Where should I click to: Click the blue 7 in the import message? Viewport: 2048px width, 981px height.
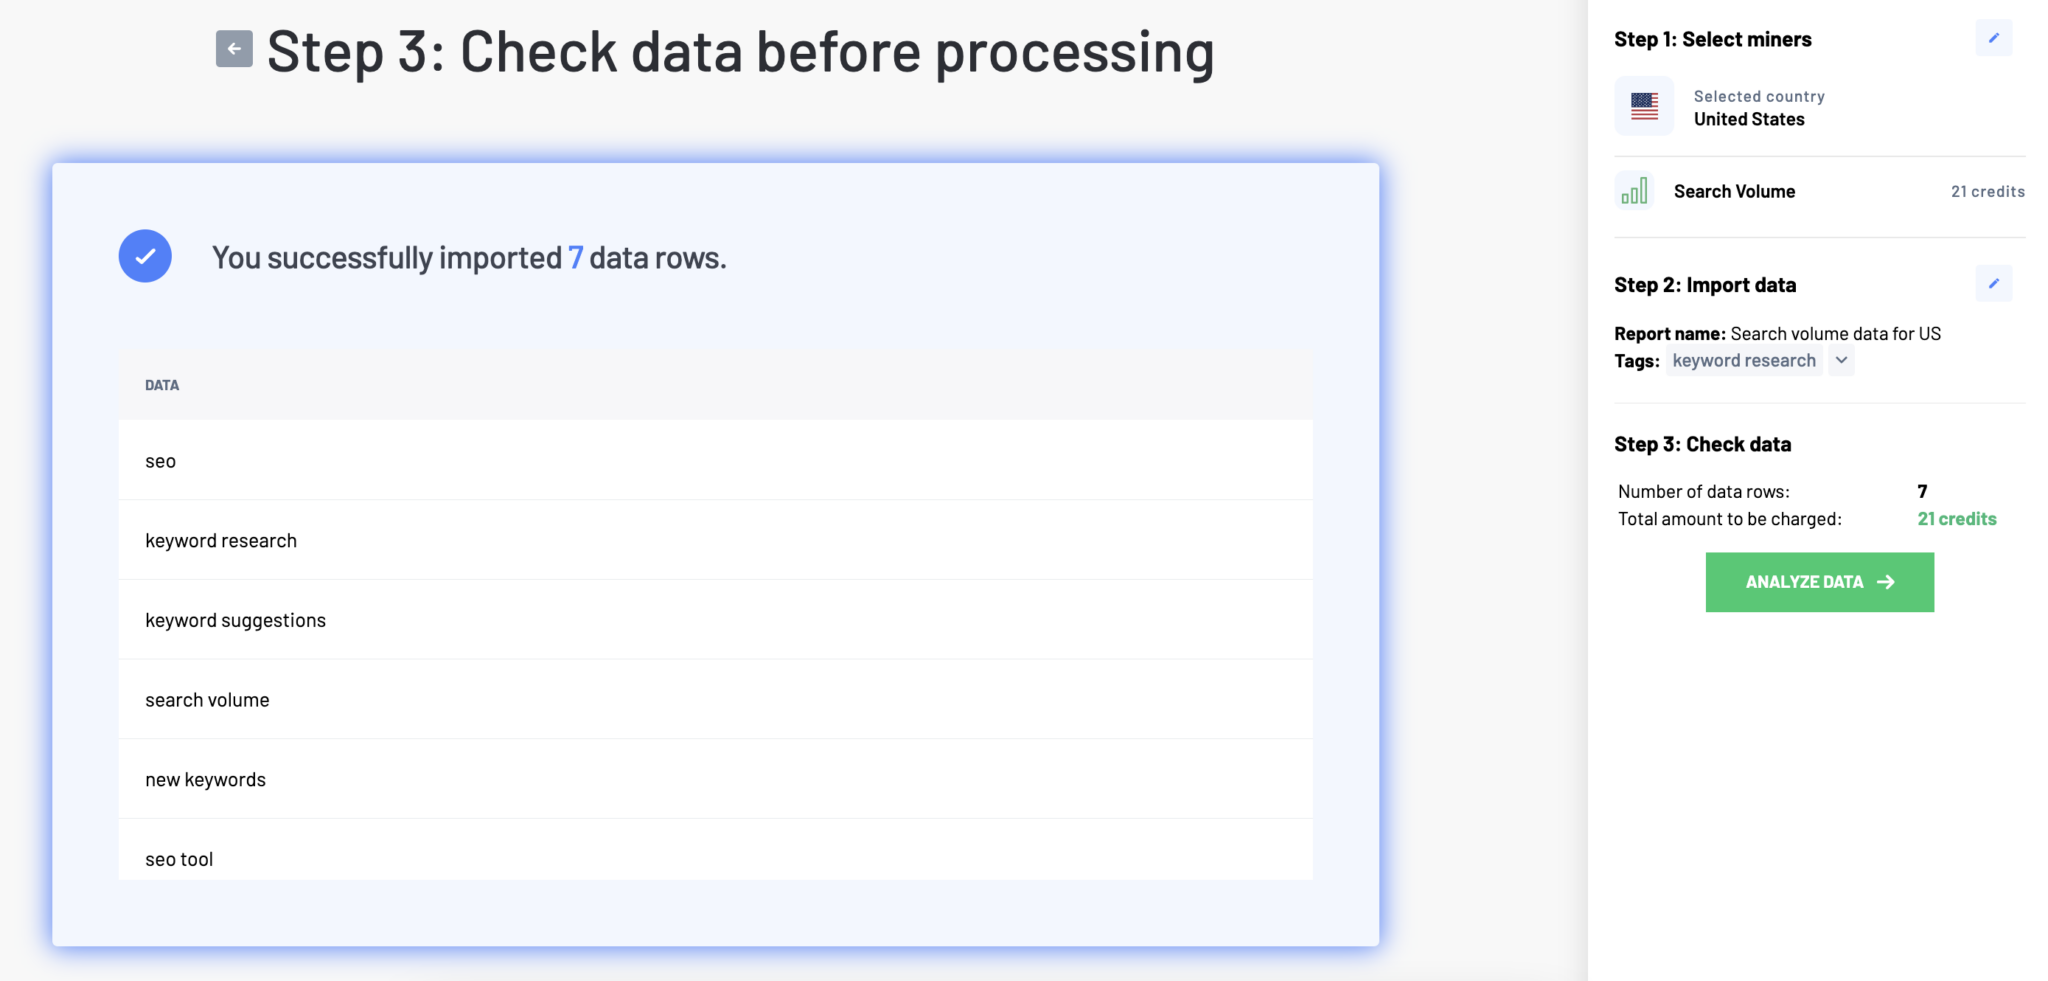[x=575, y=257]
